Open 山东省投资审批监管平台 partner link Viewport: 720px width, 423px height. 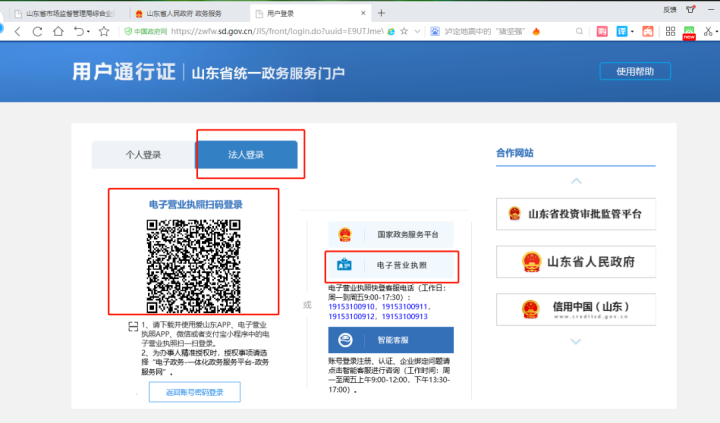(576, 214)
